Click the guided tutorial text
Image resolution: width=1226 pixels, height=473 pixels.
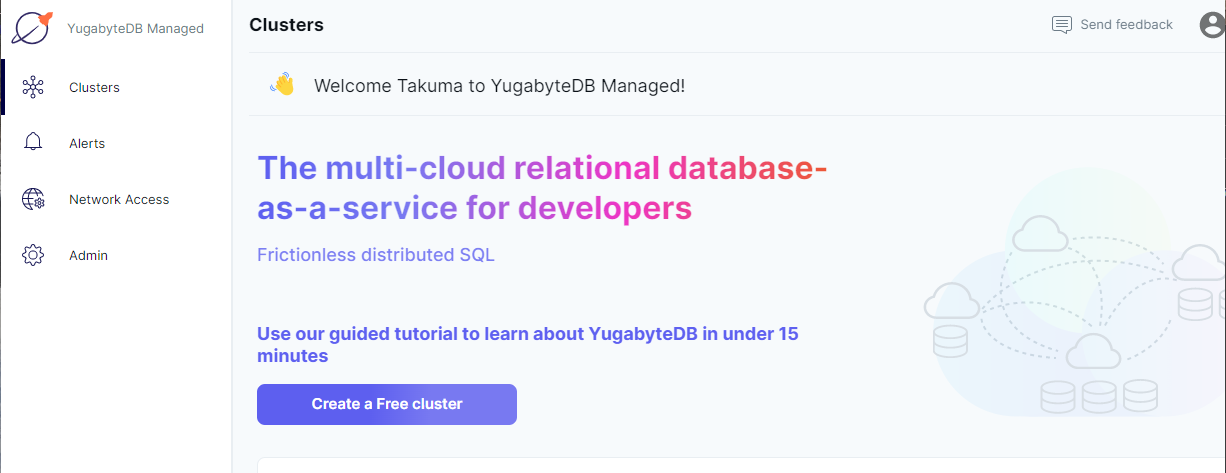[527, 344]
